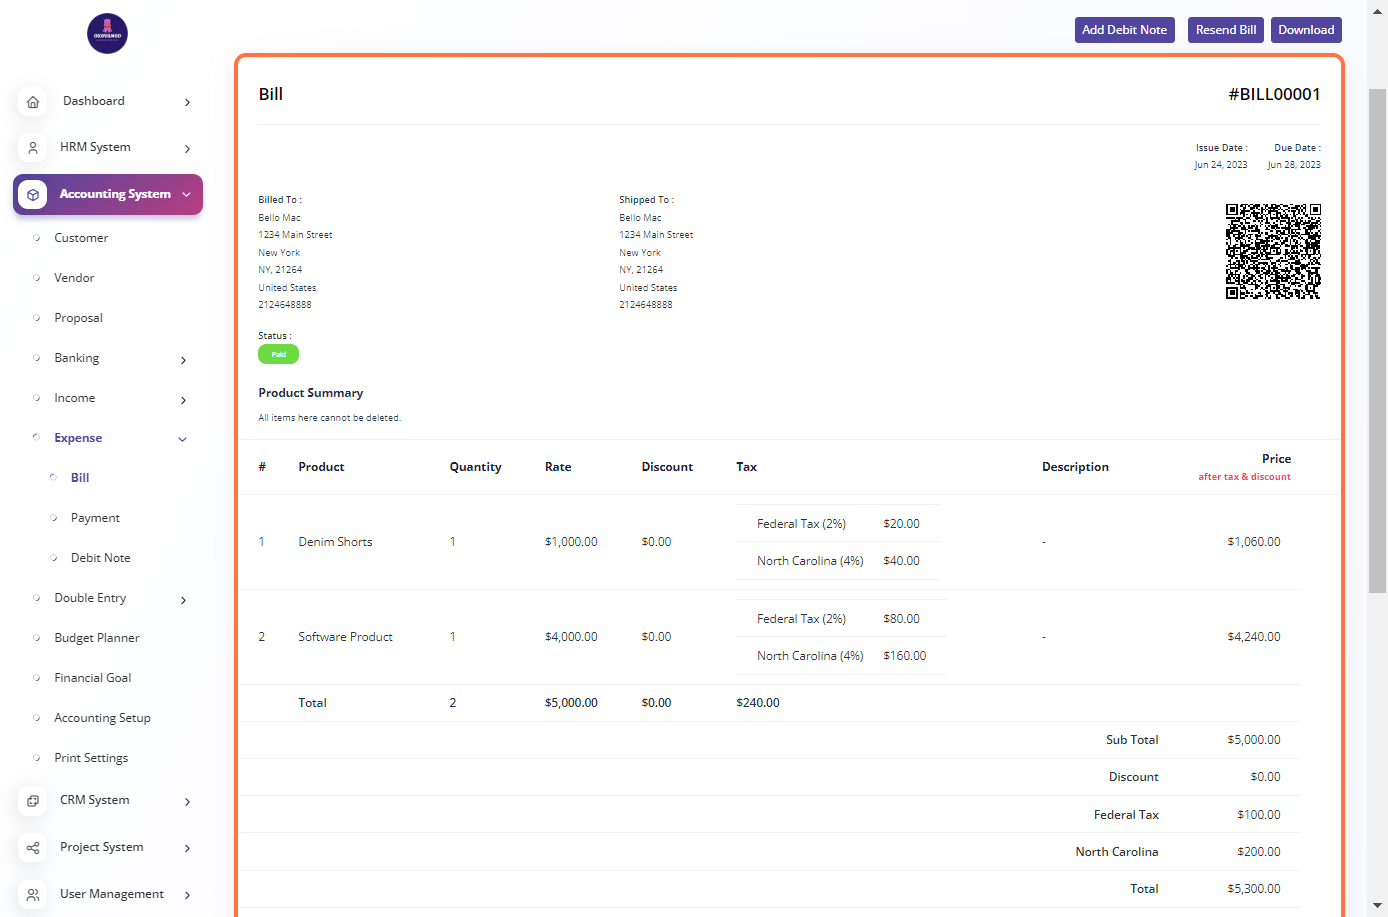Click the Add Debit Note button
Screen dimensions: 1388x917
[x=1124, y=30]
